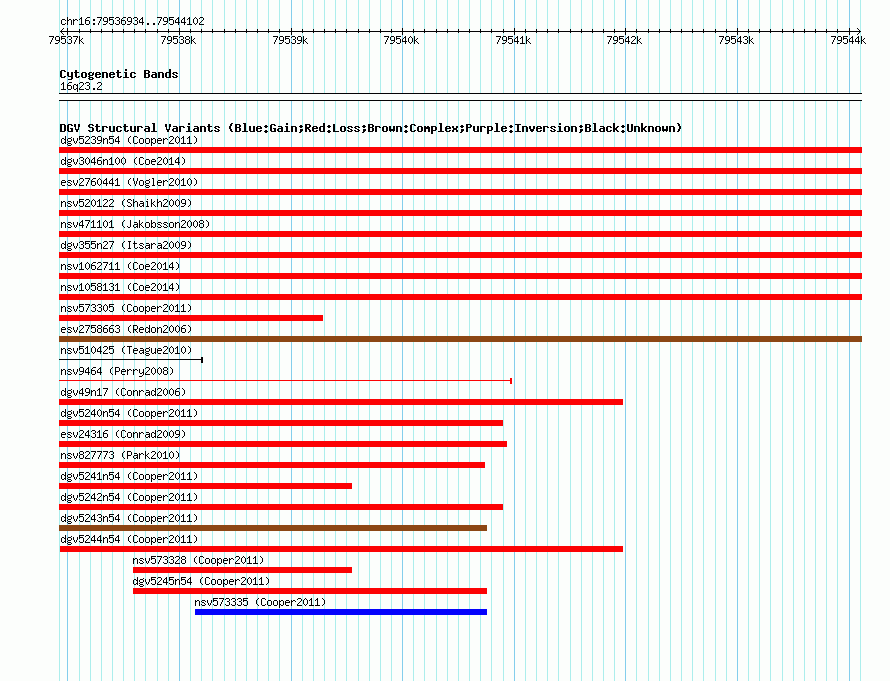Click the 79539k ruler tick label

[x=290, y=40]
